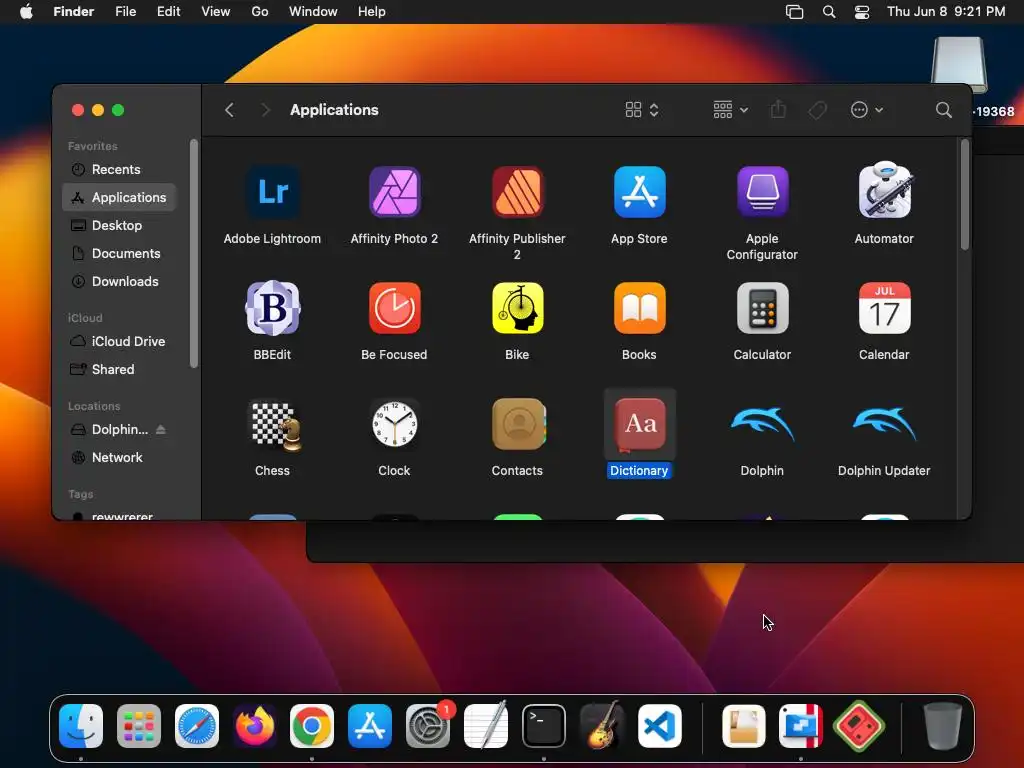Open the group-by options dropdown
Viewport: 1024px width, 768px height.
pos(730,110)
